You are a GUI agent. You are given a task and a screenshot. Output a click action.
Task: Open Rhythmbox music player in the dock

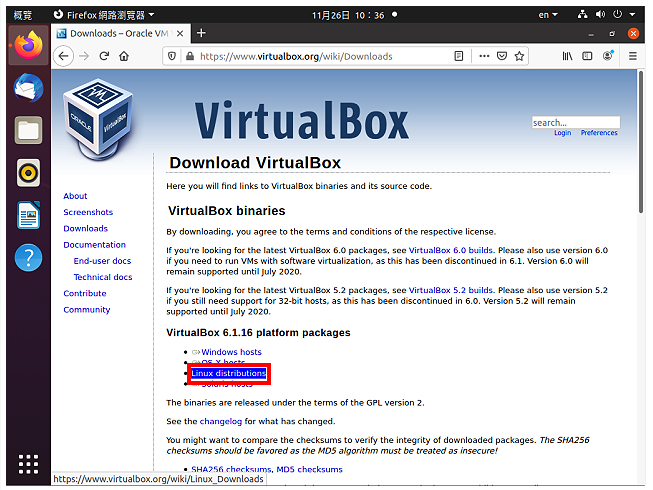click(28, 173)
